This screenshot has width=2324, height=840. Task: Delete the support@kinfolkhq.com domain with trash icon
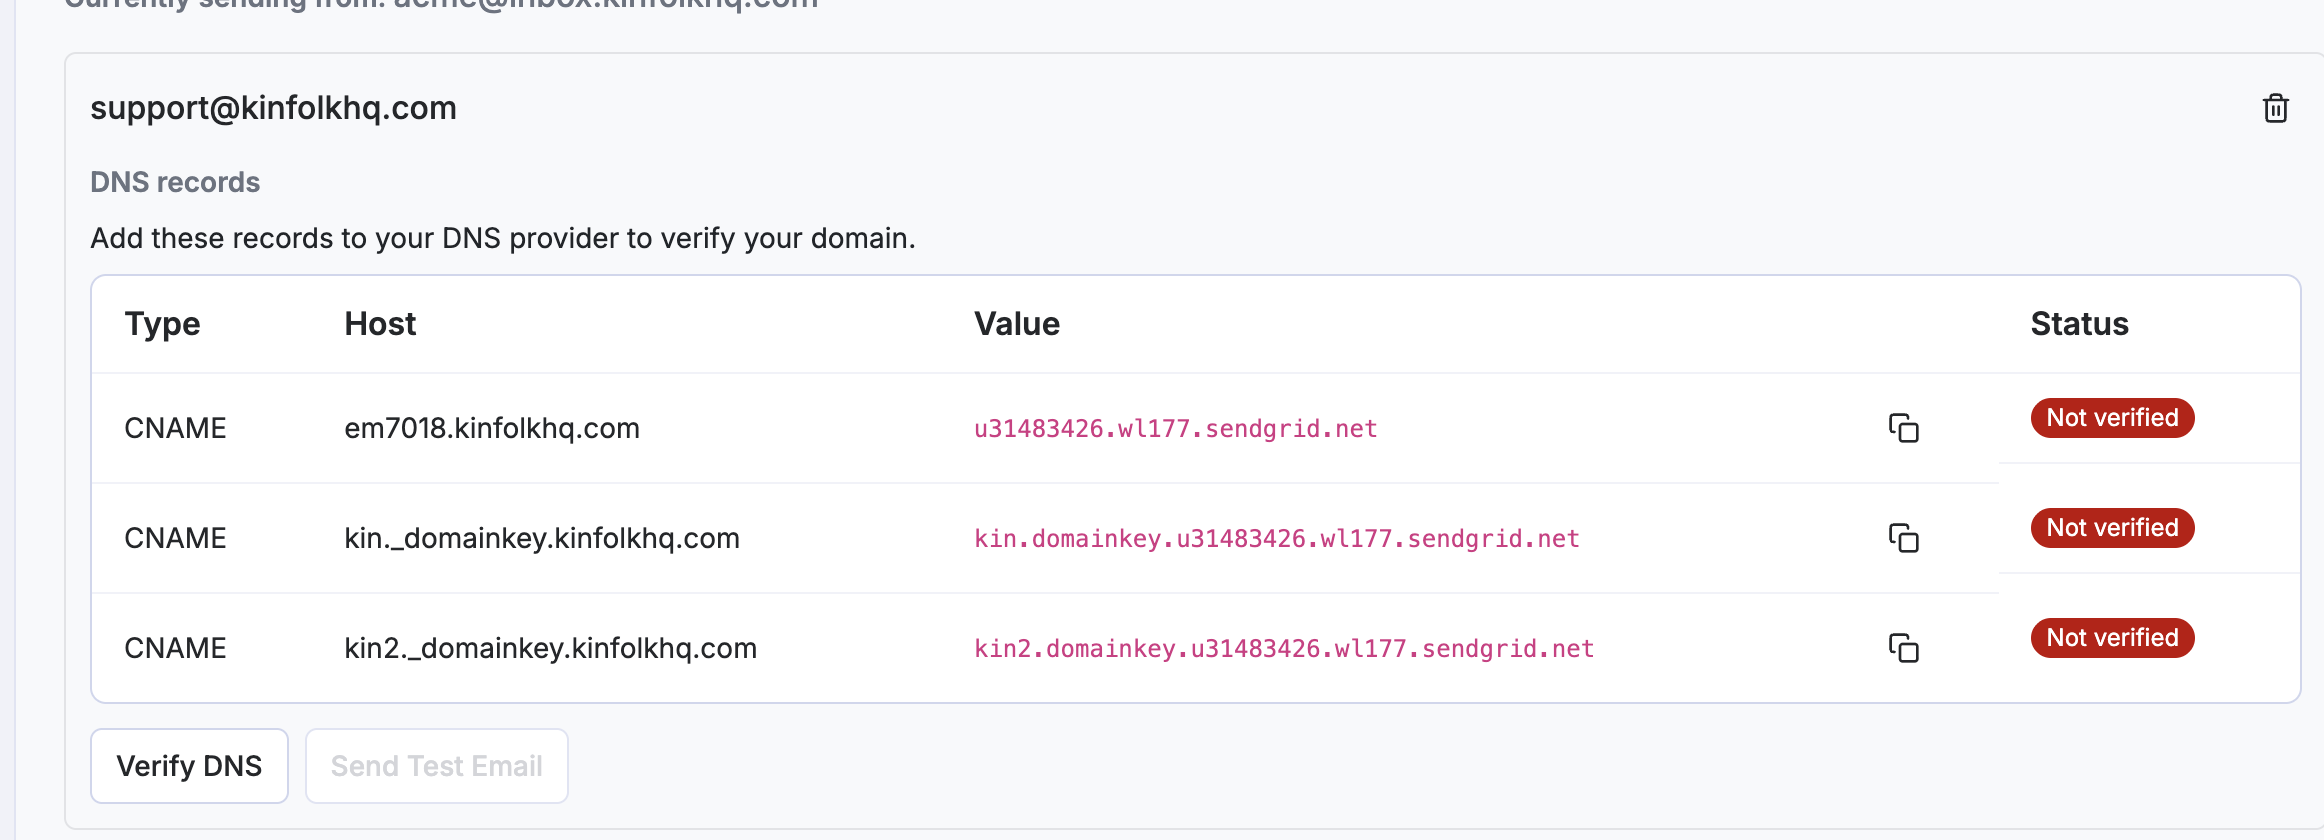coord(2275,108)
